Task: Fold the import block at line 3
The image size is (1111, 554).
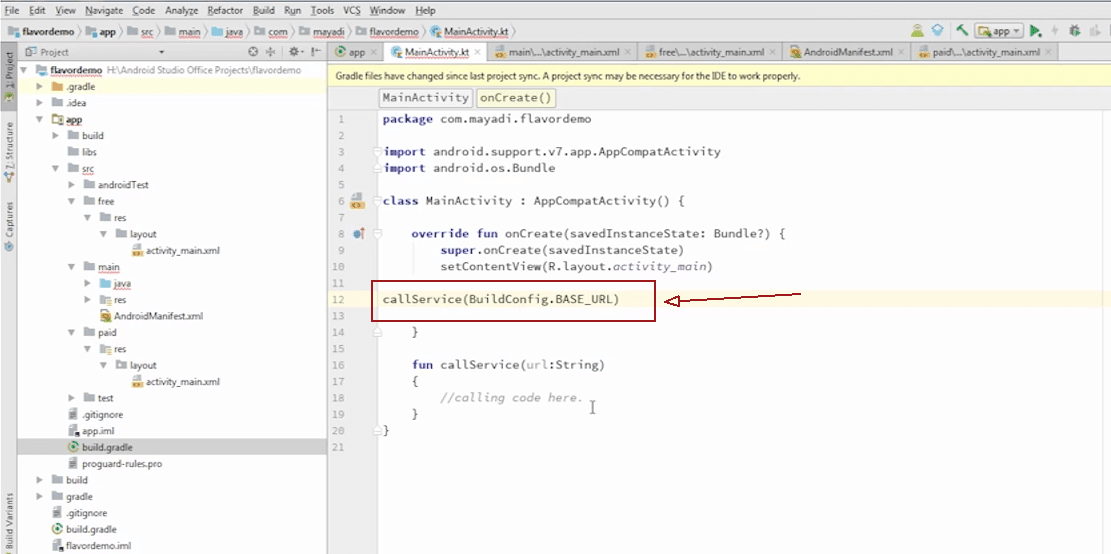Action: point(378,152)
